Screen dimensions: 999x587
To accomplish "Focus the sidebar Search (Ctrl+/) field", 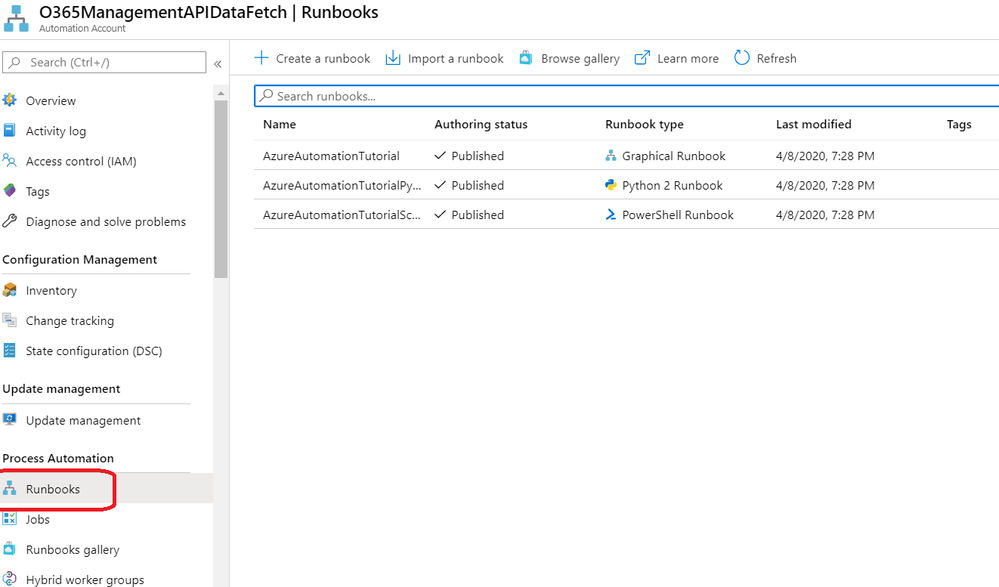I will click(x=104, y=62).
